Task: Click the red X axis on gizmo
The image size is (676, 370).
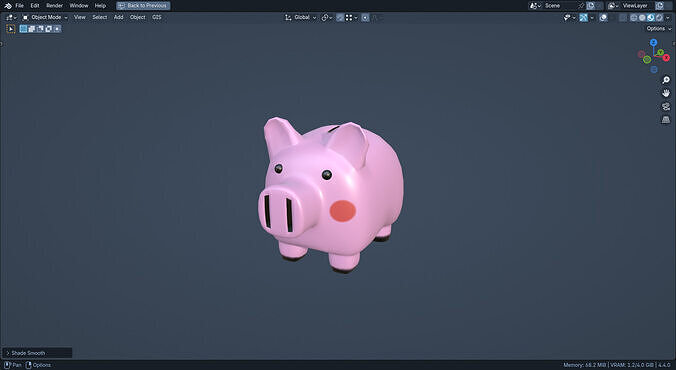Action: pyautogui.click(x=666, y=58)
